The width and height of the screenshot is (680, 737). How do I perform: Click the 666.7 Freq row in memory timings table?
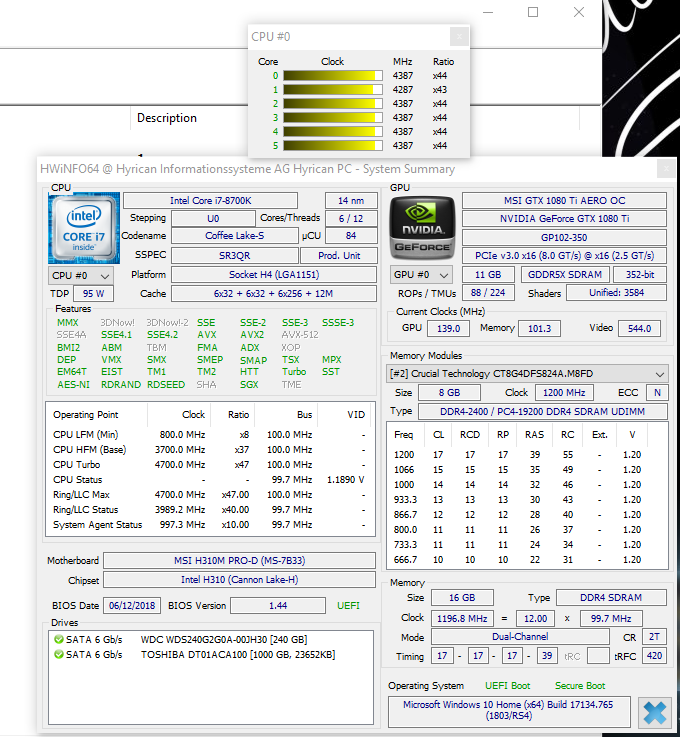tap(526, 560)
